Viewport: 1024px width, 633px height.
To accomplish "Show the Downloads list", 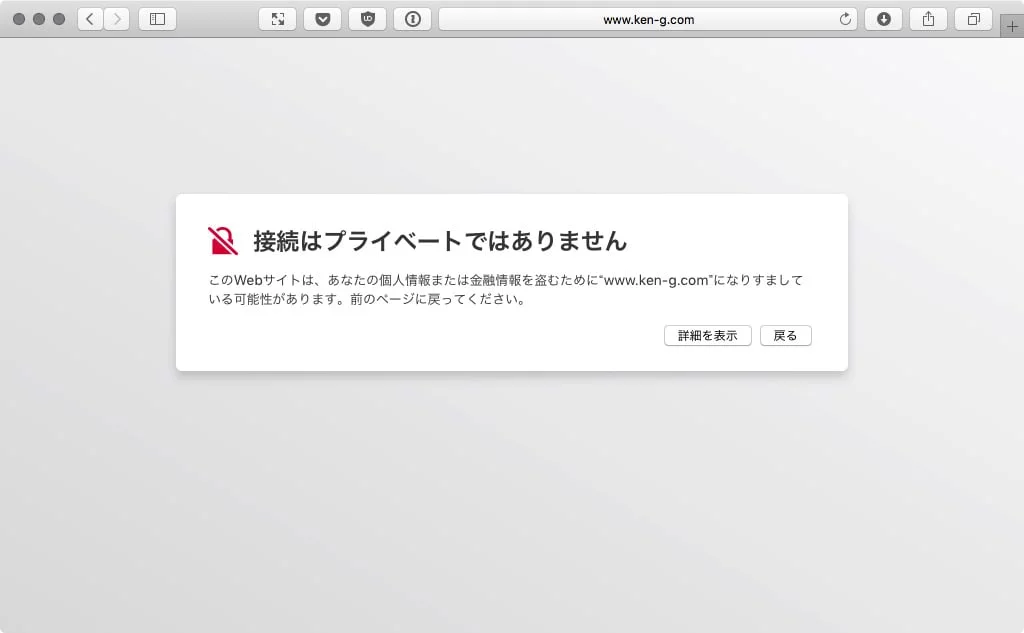I will tap(883, 18).
